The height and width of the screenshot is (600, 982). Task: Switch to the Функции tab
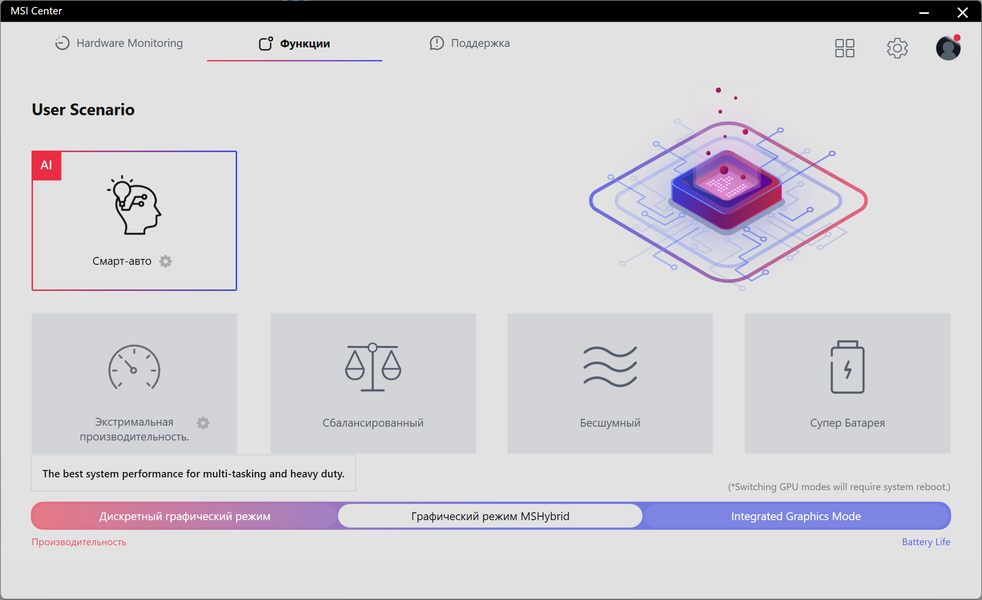click(294, 43)
